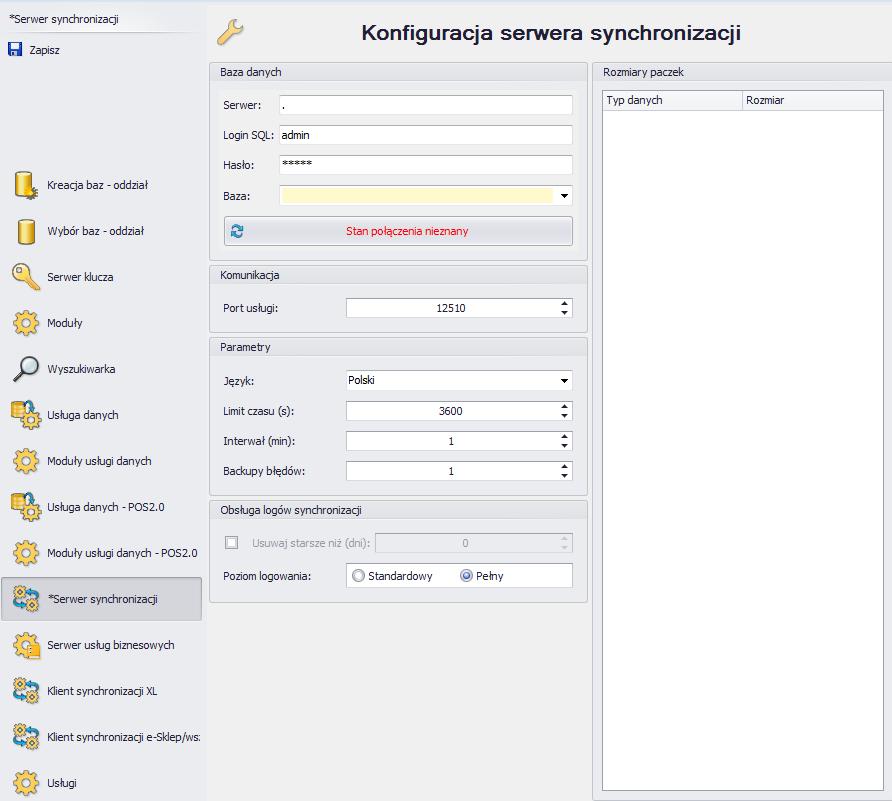Screen dimensions: 892x801
Task: Decrease Backupy błędów value
Action: click(x=564, y=476)
